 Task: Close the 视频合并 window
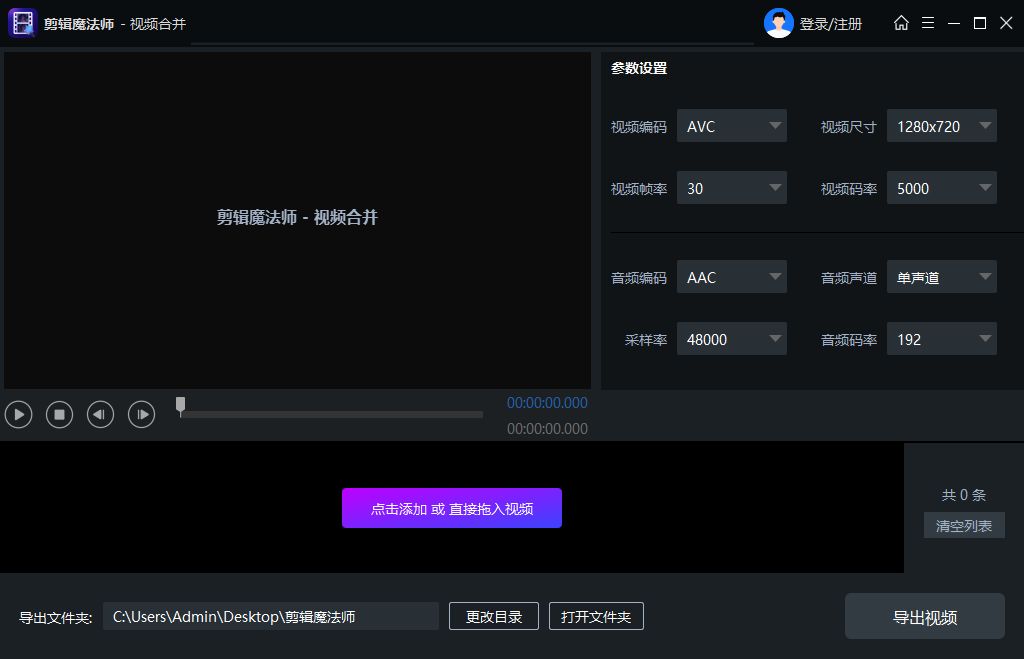pos(1006,24)
